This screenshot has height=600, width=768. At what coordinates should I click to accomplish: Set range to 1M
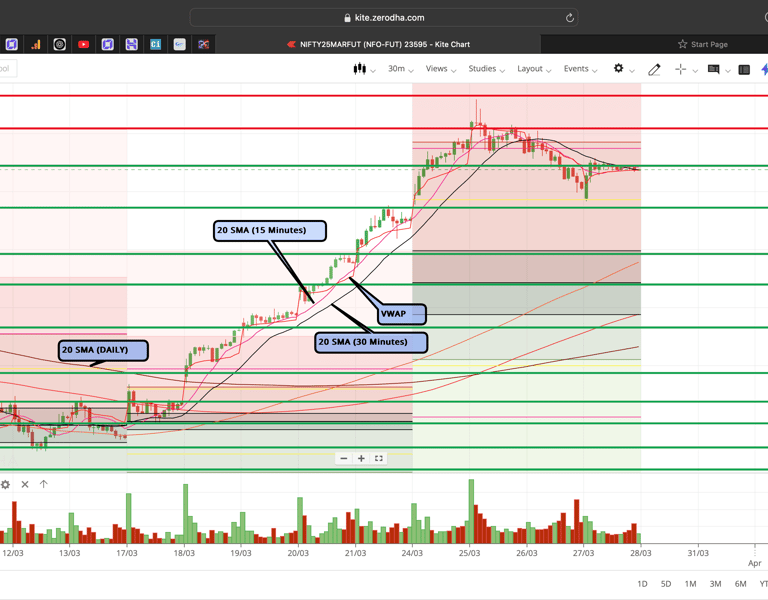tap(691, 584)
